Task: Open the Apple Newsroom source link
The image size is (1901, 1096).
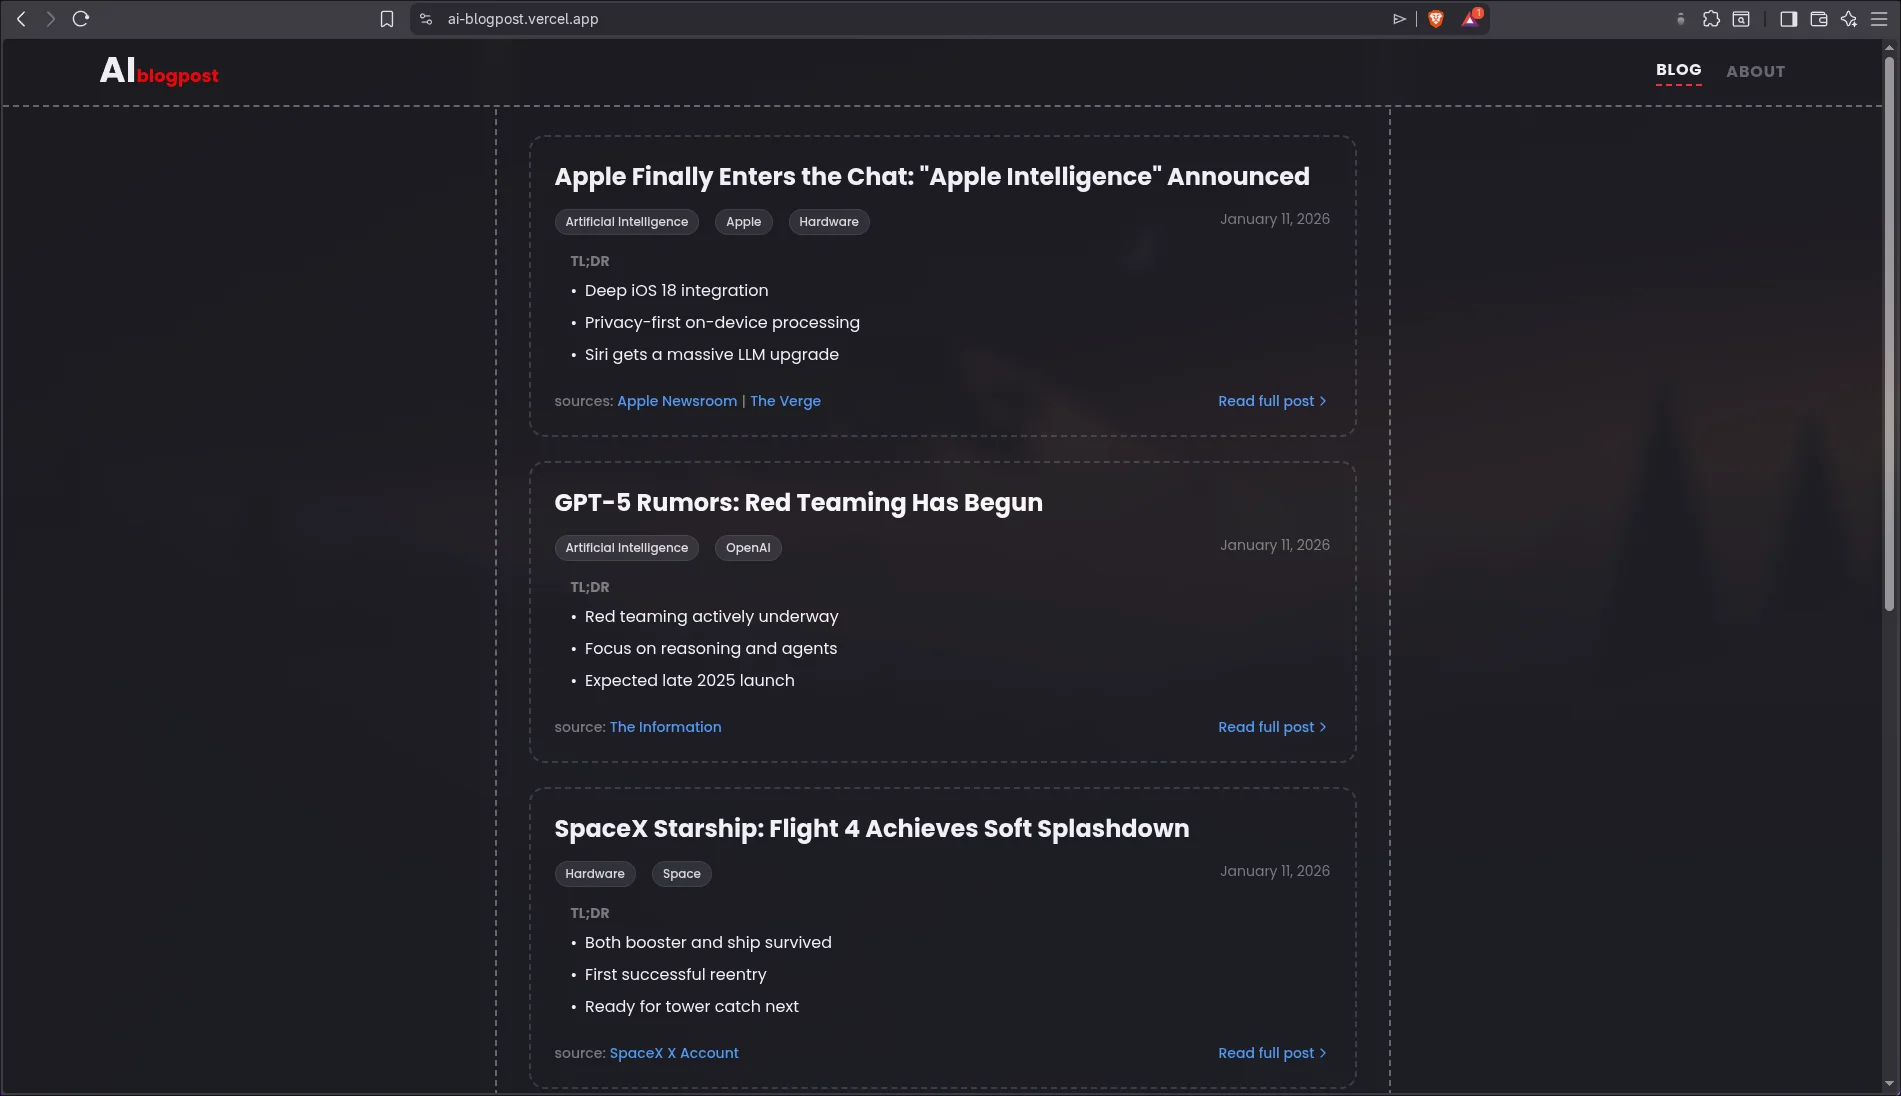Action: 677,401
